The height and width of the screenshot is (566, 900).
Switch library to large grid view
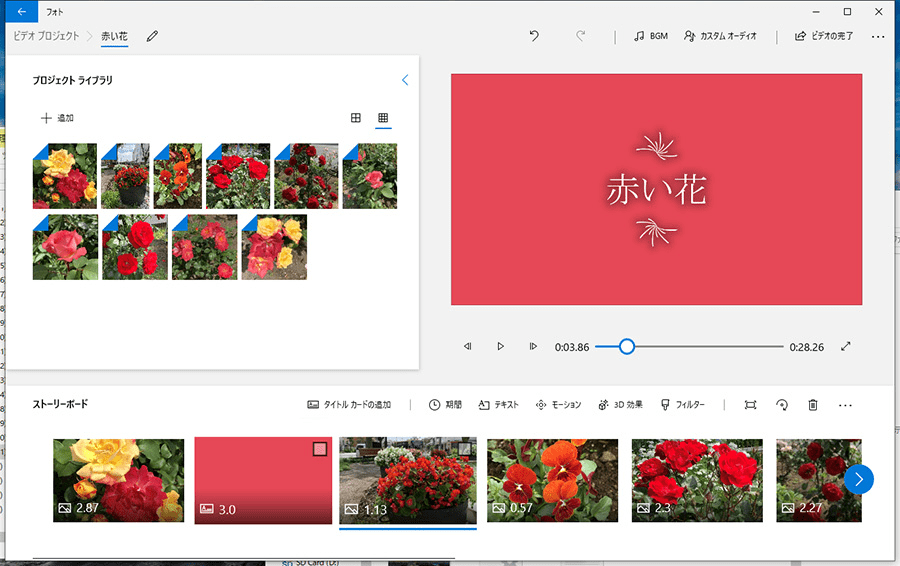[355, 118]
